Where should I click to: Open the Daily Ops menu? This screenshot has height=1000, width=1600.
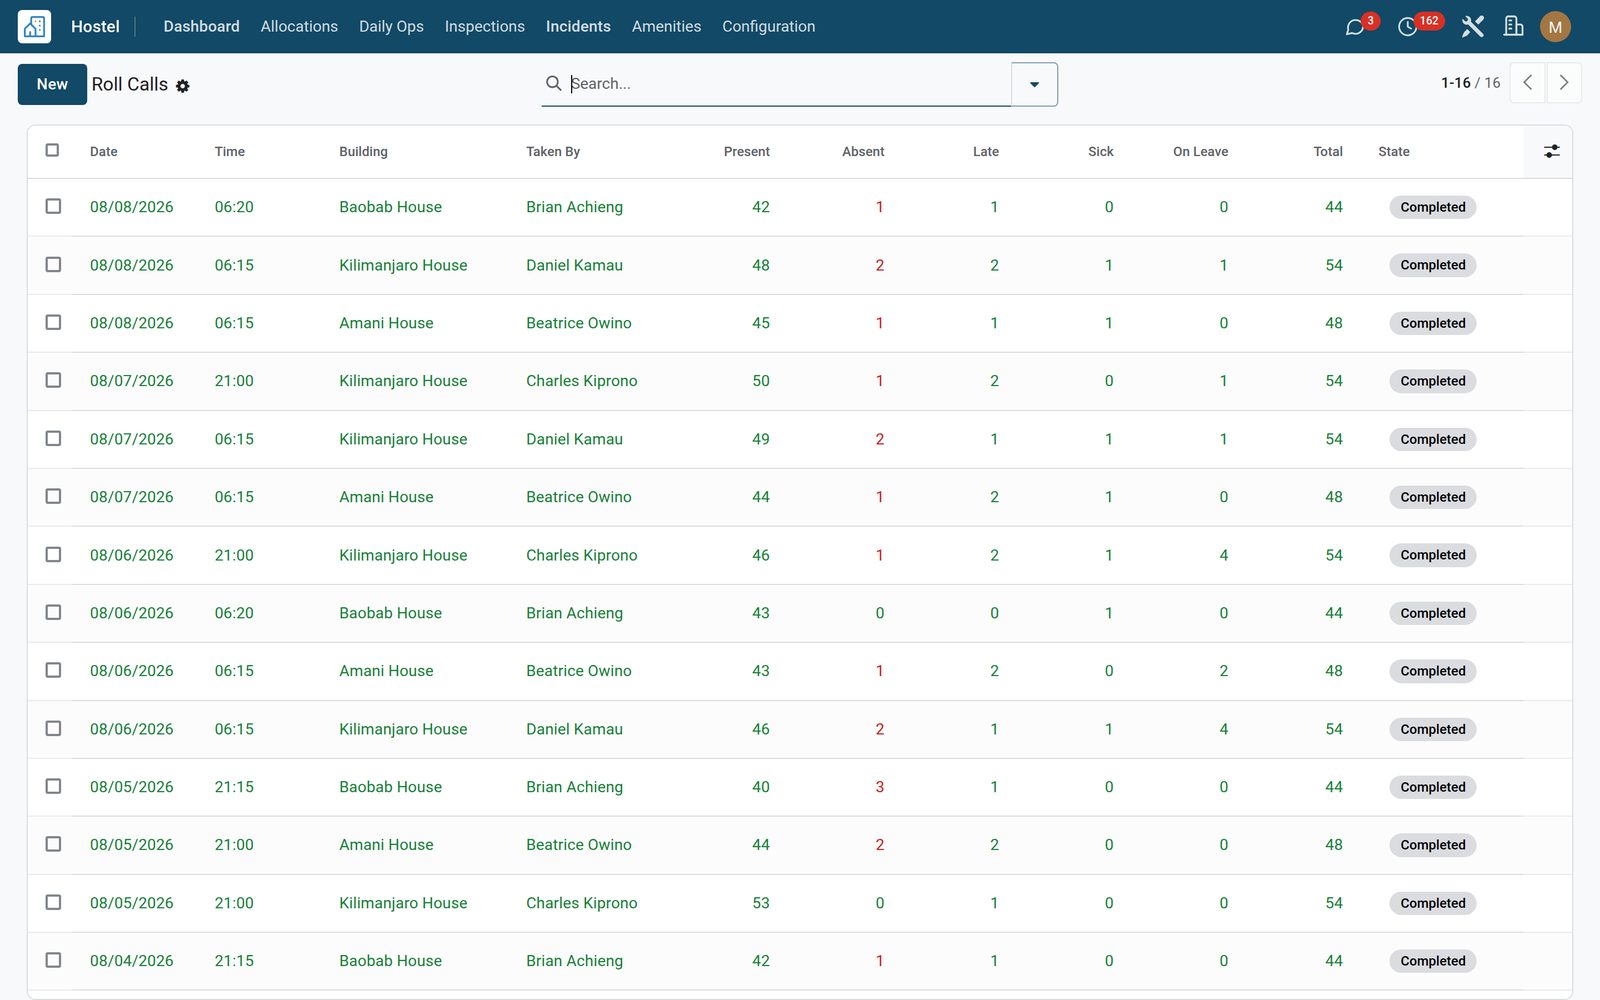(391, 26)
